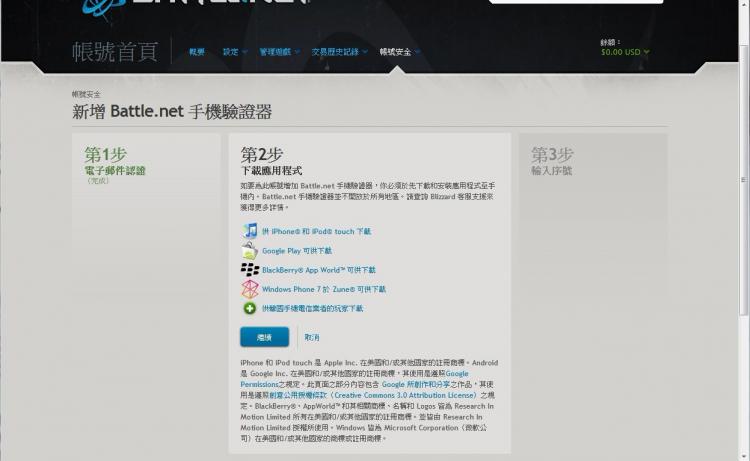750x461 pixels.
Task: Click the 餘額 balance label
Action: point(610,42)
